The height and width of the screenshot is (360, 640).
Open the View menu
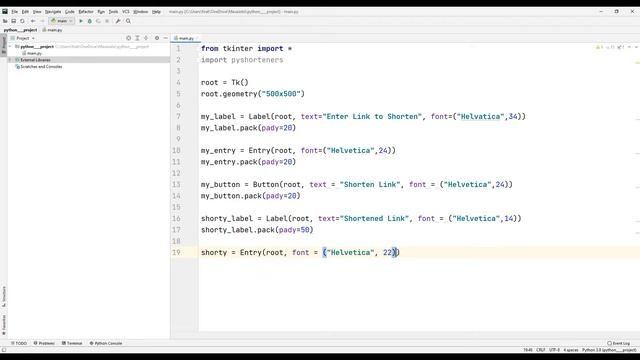(x=37, y=12)
